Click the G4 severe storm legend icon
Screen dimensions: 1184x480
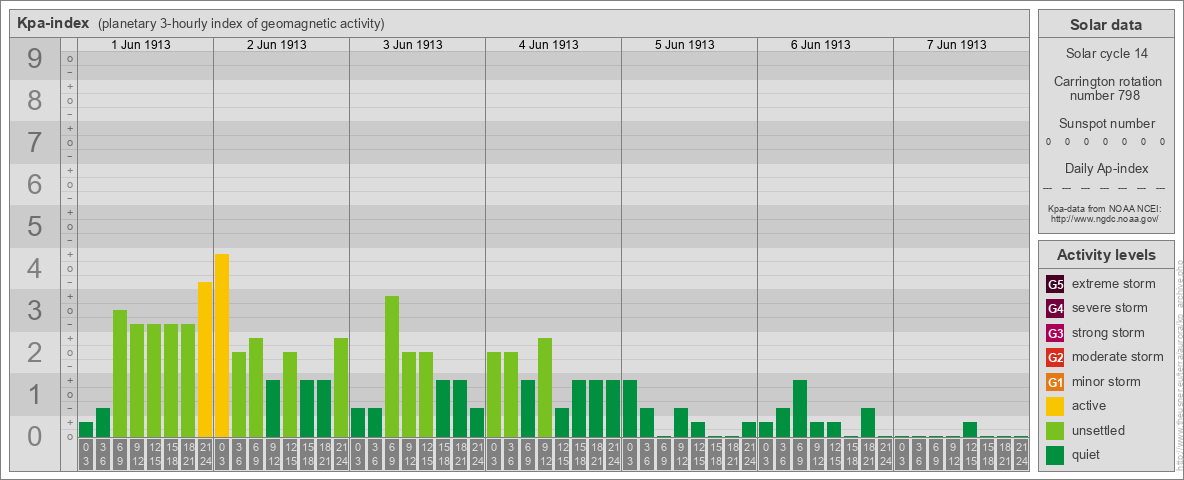(x=1055, y=309)
